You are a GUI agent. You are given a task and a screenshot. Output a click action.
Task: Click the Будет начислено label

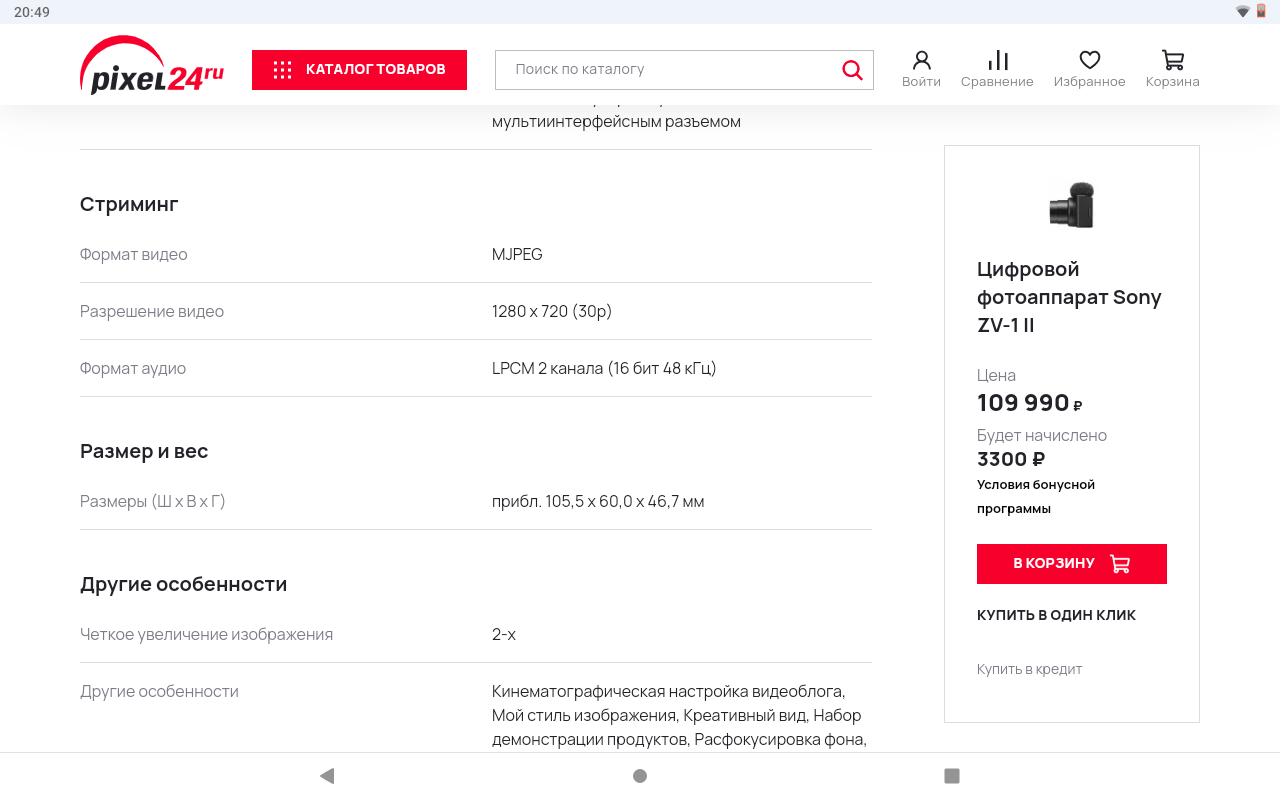(1042, 435)
